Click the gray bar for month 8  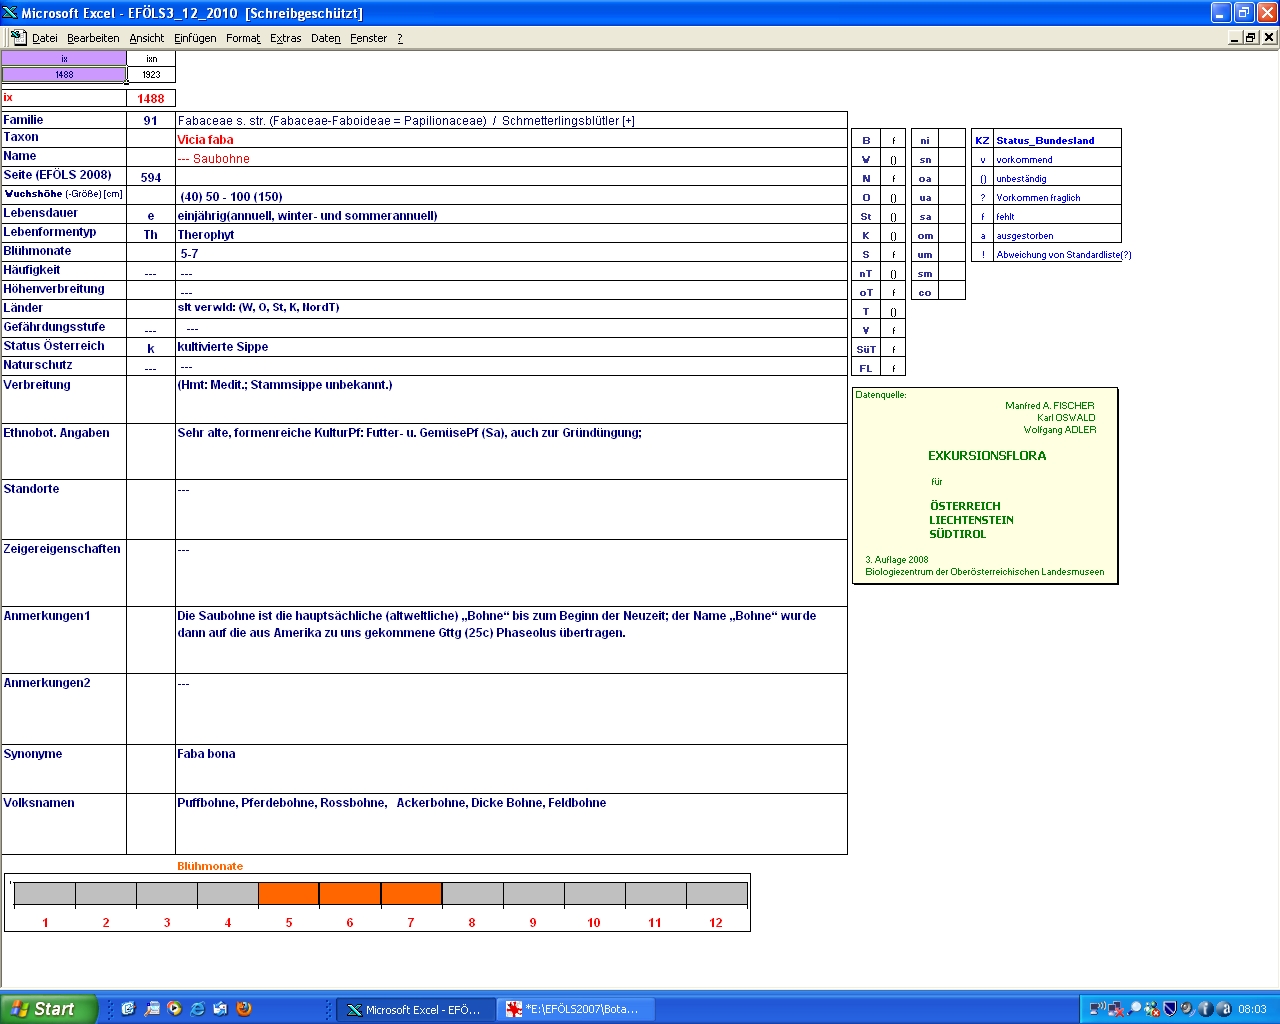472,894
